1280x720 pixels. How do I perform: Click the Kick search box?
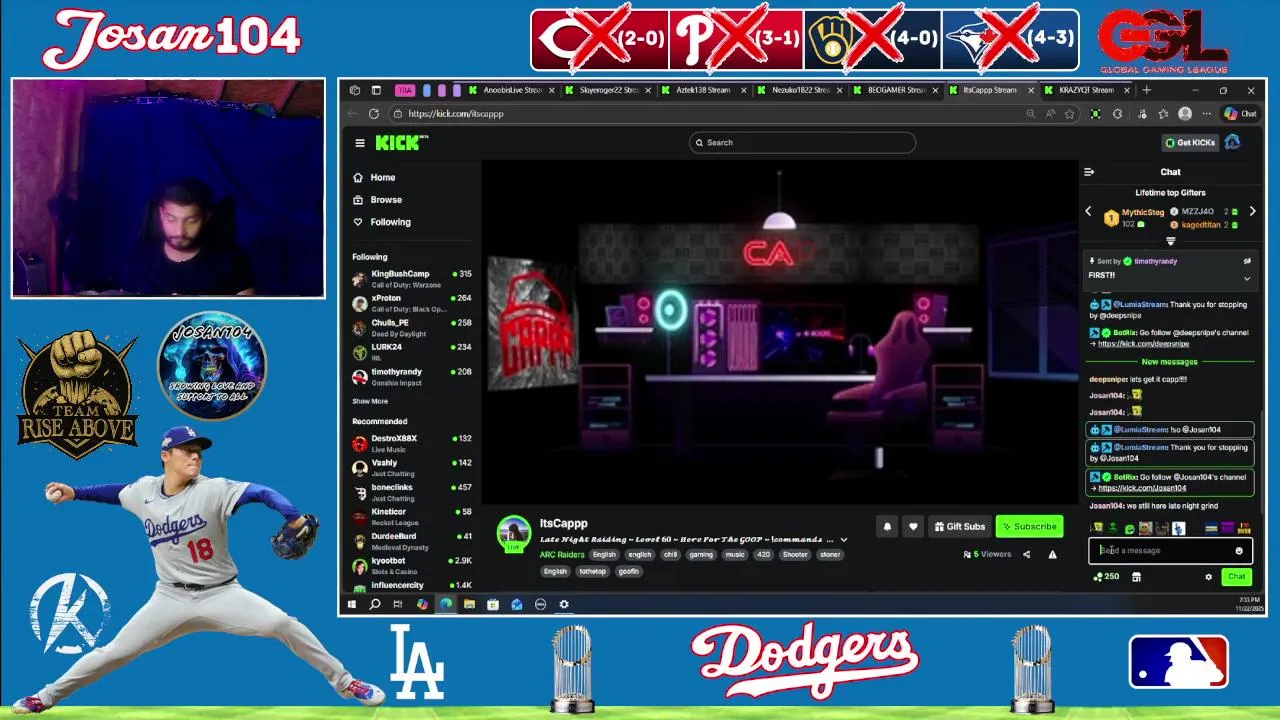[x=802, y=143]
